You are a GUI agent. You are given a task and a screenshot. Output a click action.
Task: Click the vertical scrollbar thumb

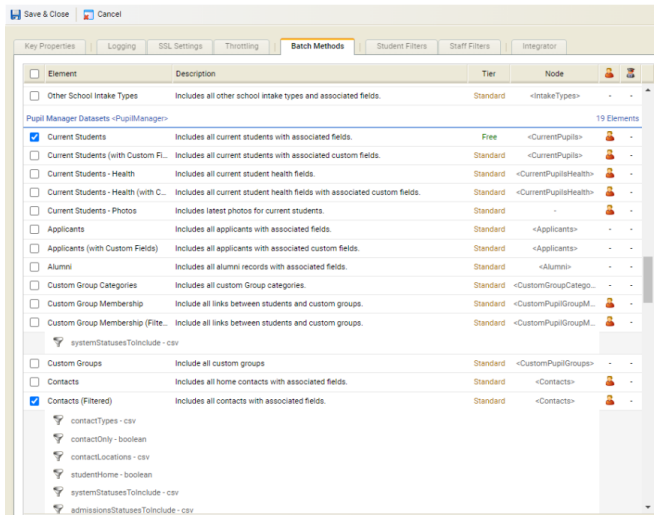(648, 279)
